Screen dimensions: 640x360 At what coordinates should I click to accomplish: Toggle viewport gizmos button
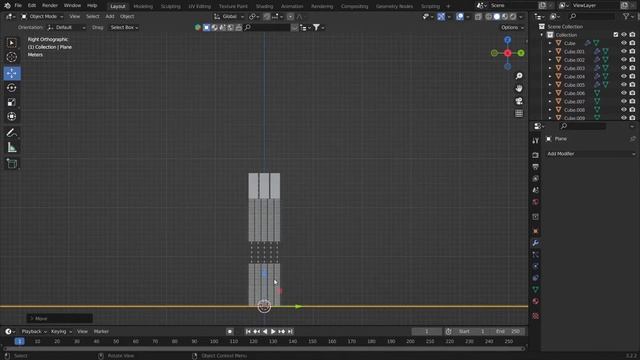pyautogui.click(x=441, y=17)
